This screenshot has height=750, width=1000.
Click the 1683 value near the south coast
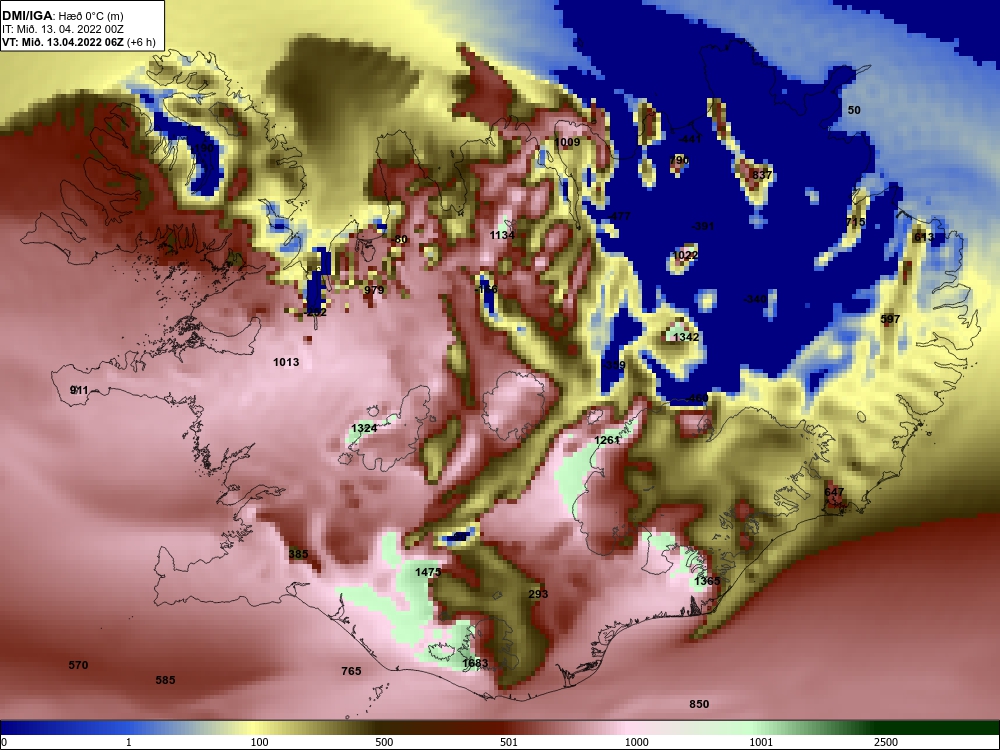[474, 663]
